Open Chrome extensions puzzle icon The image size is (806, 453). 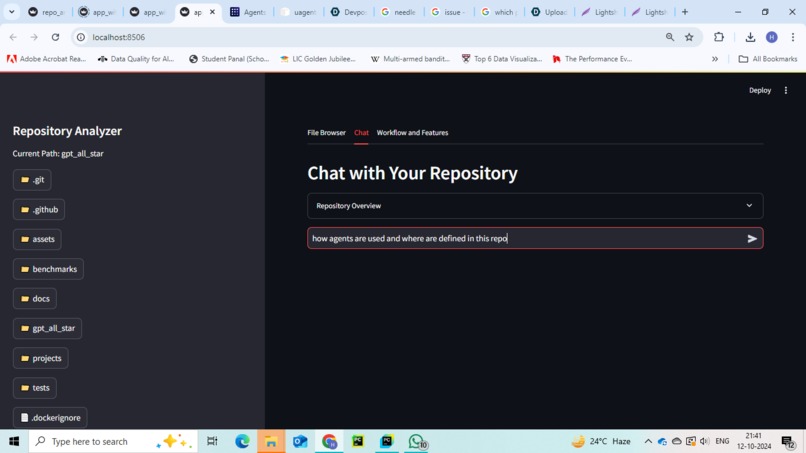(719, 37)
